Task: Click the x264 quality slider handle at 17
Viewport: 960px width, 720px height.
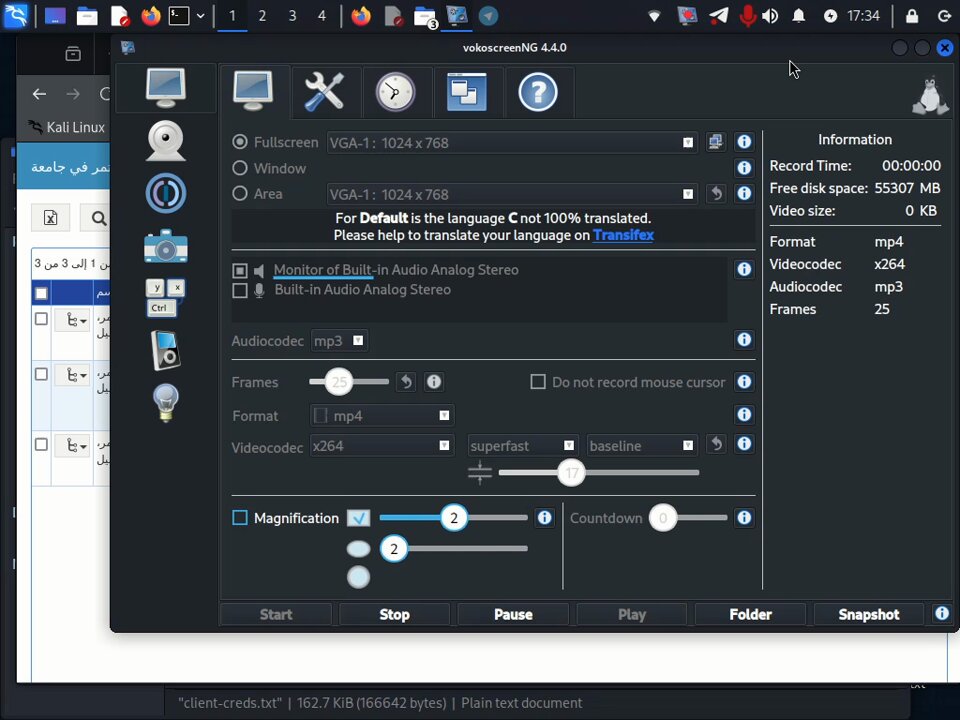Action: tap(572, 473)
